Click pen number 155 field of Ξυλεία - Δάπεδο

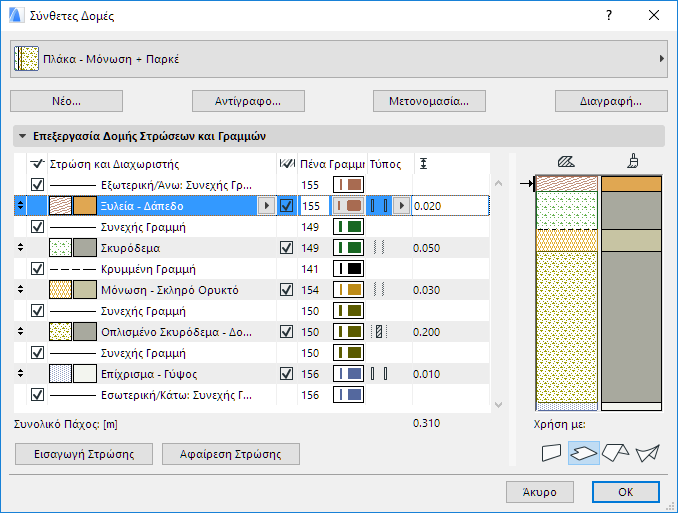tap(313, 206)
